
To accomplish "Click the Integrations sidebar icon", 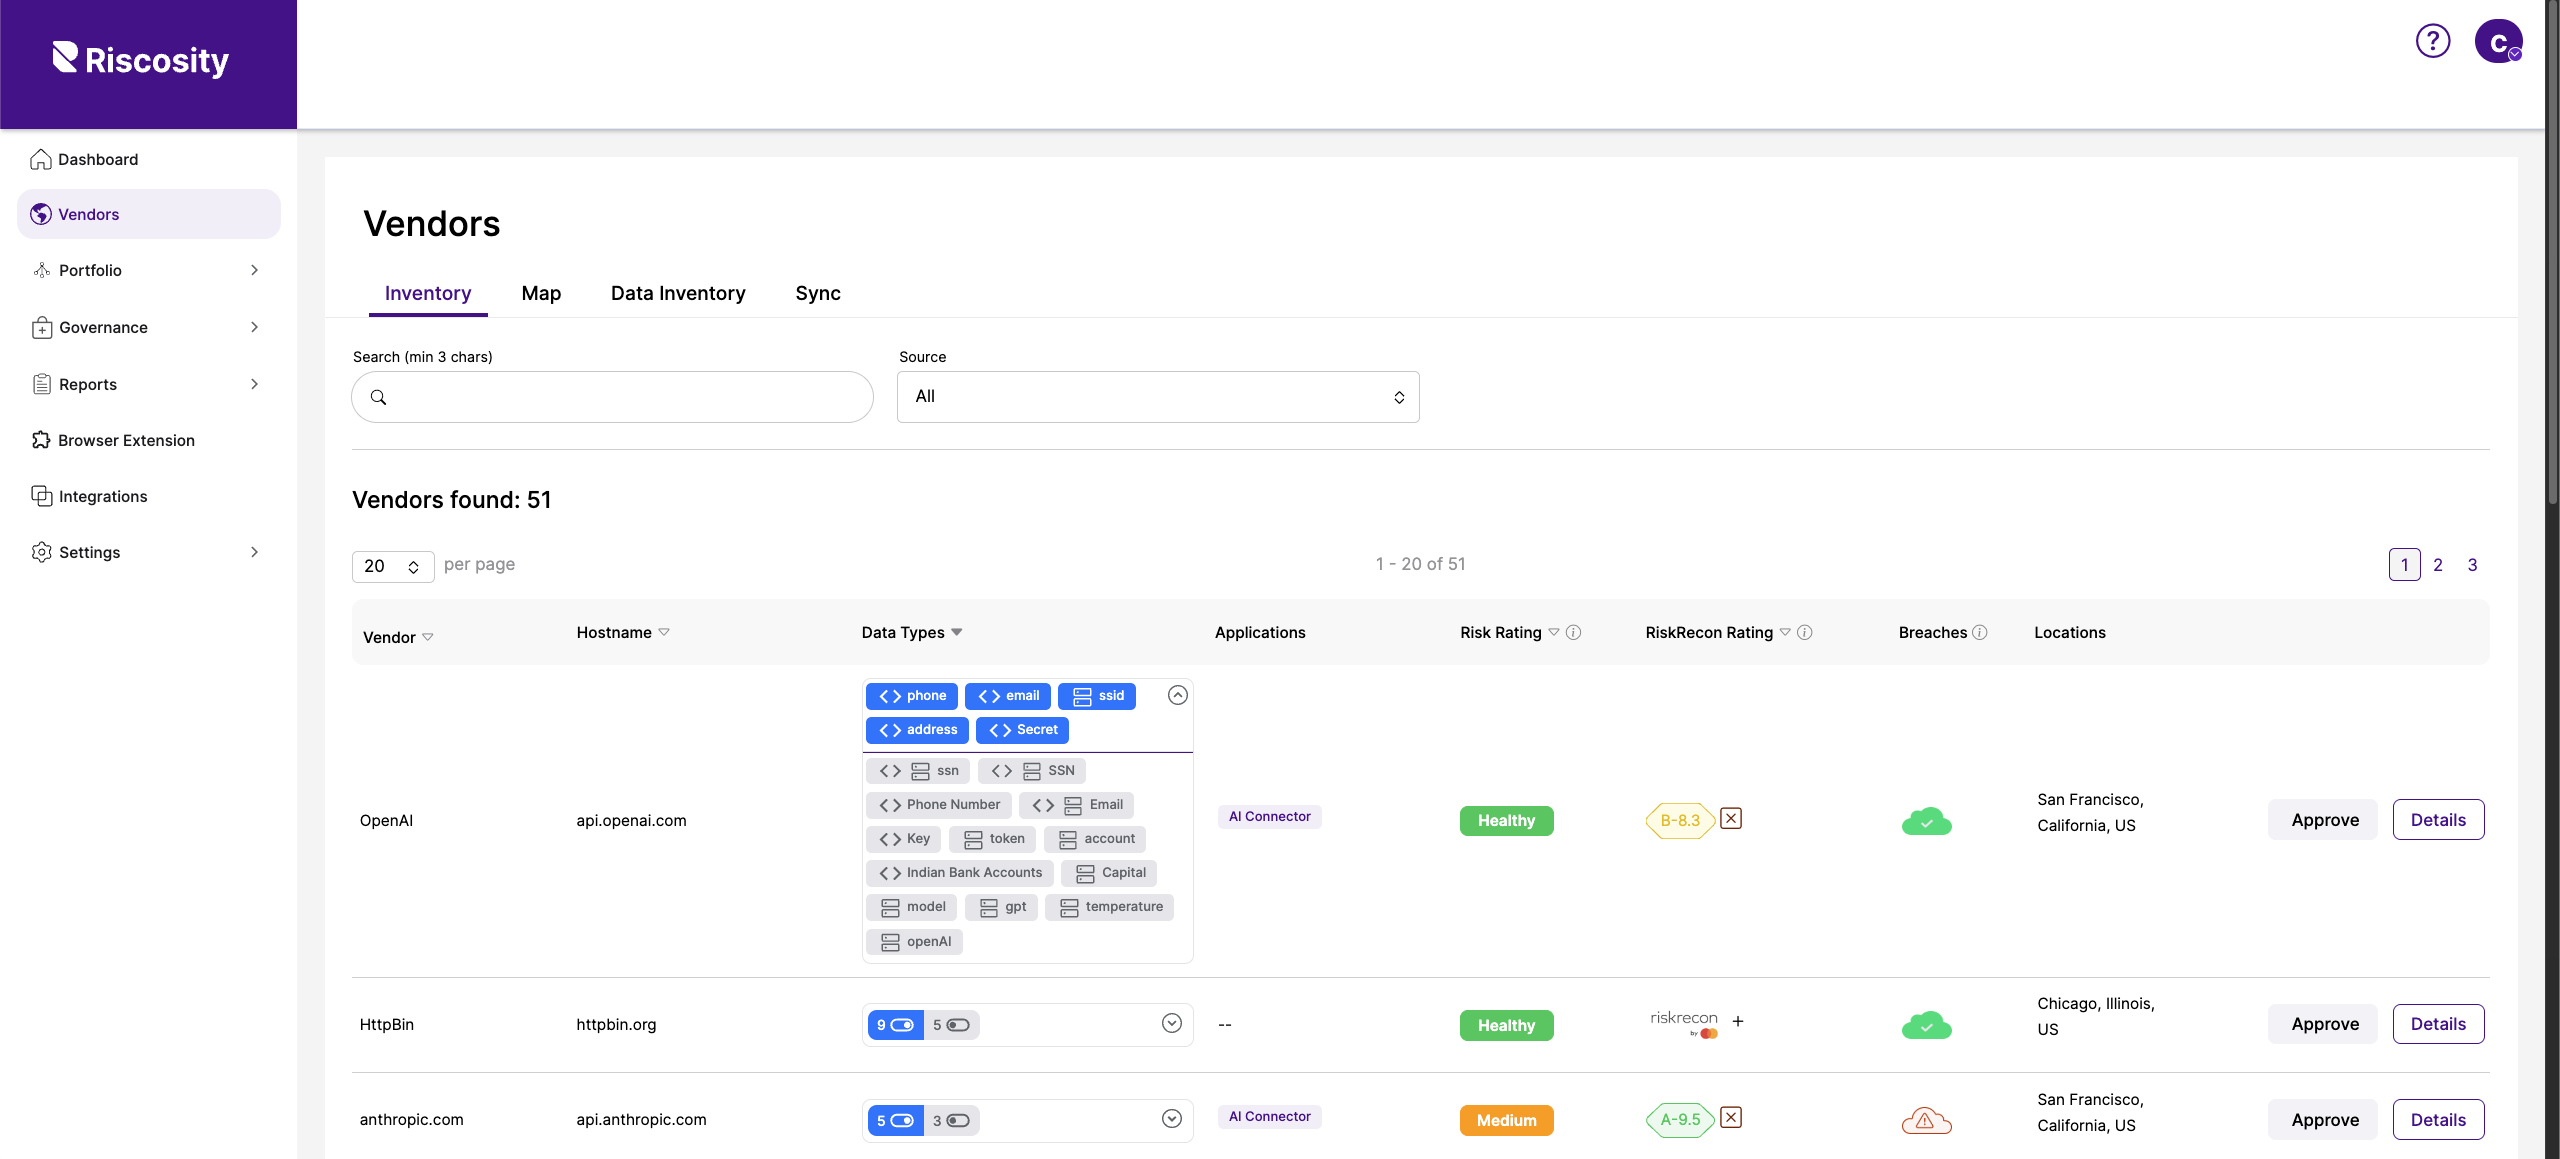I will point(42,496).
